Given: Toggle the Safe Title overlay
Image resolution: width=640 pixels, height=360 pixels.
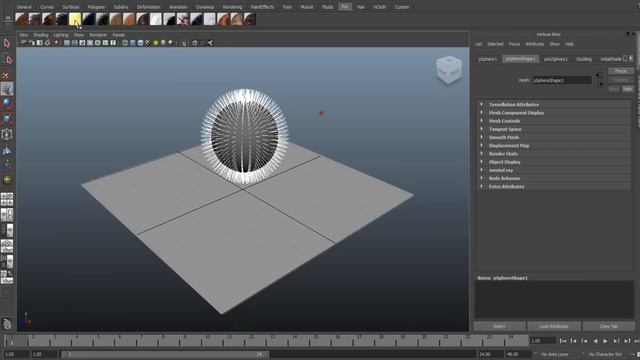Looking at the screenshot, I should (113, 42).
